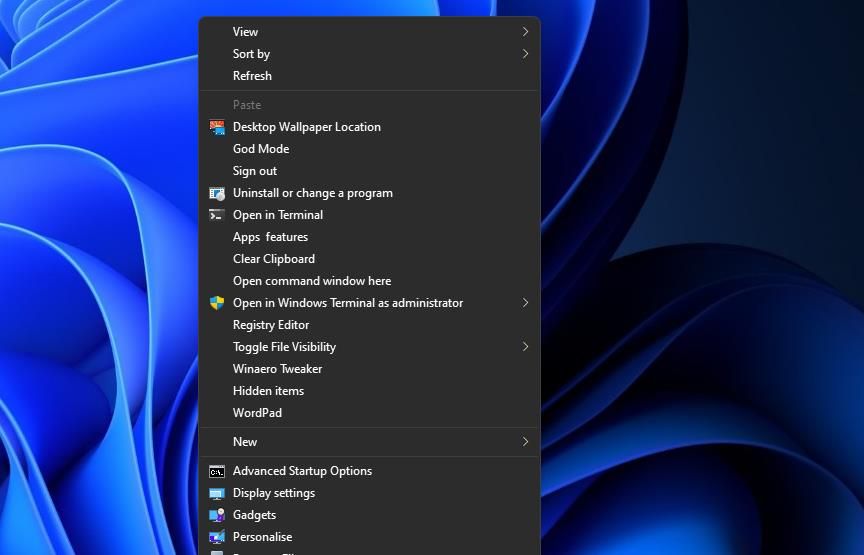
Task: Choose the Personalise entry
Action: [369, 537]
